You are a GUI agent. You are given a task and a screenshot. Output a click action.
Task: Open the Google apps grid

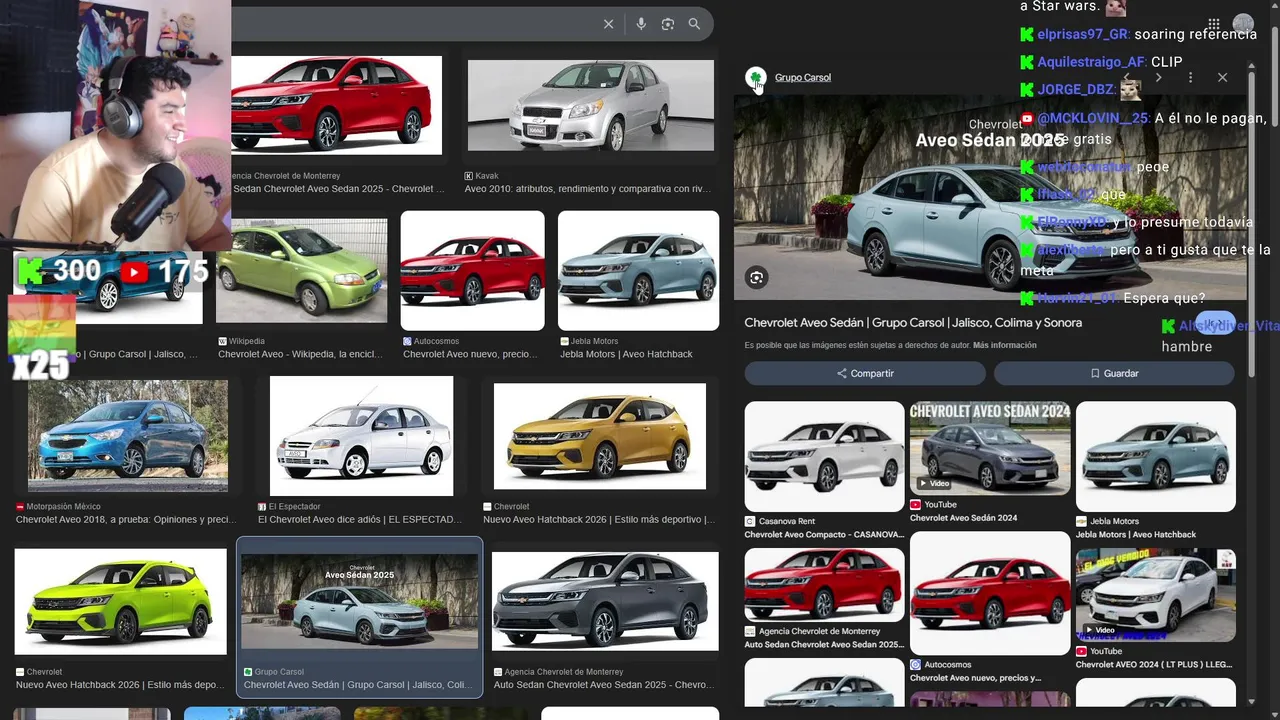pyautogui.click(x=1213, y=25)
